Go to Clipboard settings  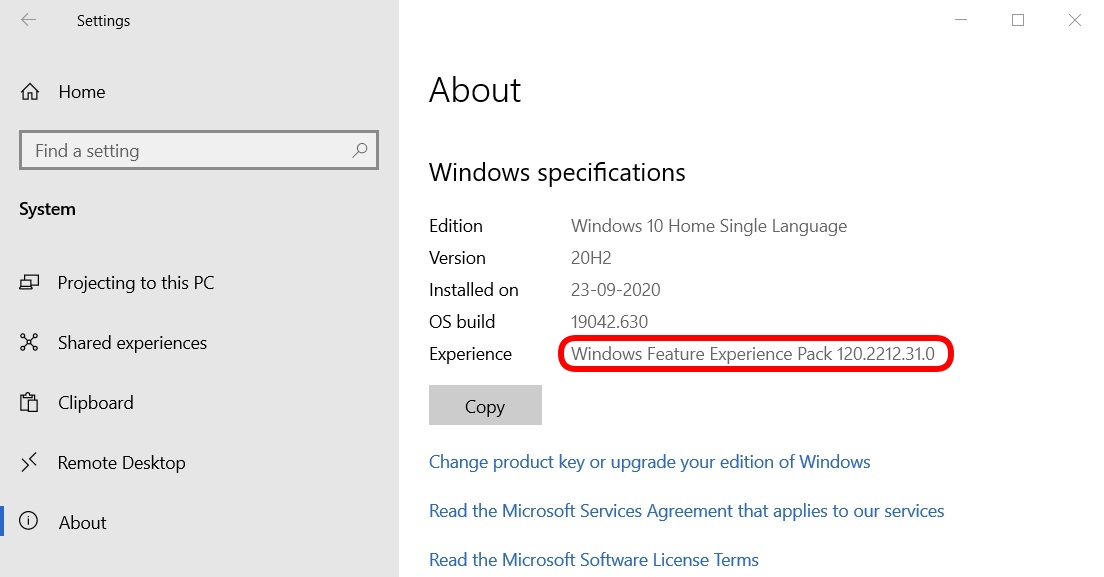[96, 402]
